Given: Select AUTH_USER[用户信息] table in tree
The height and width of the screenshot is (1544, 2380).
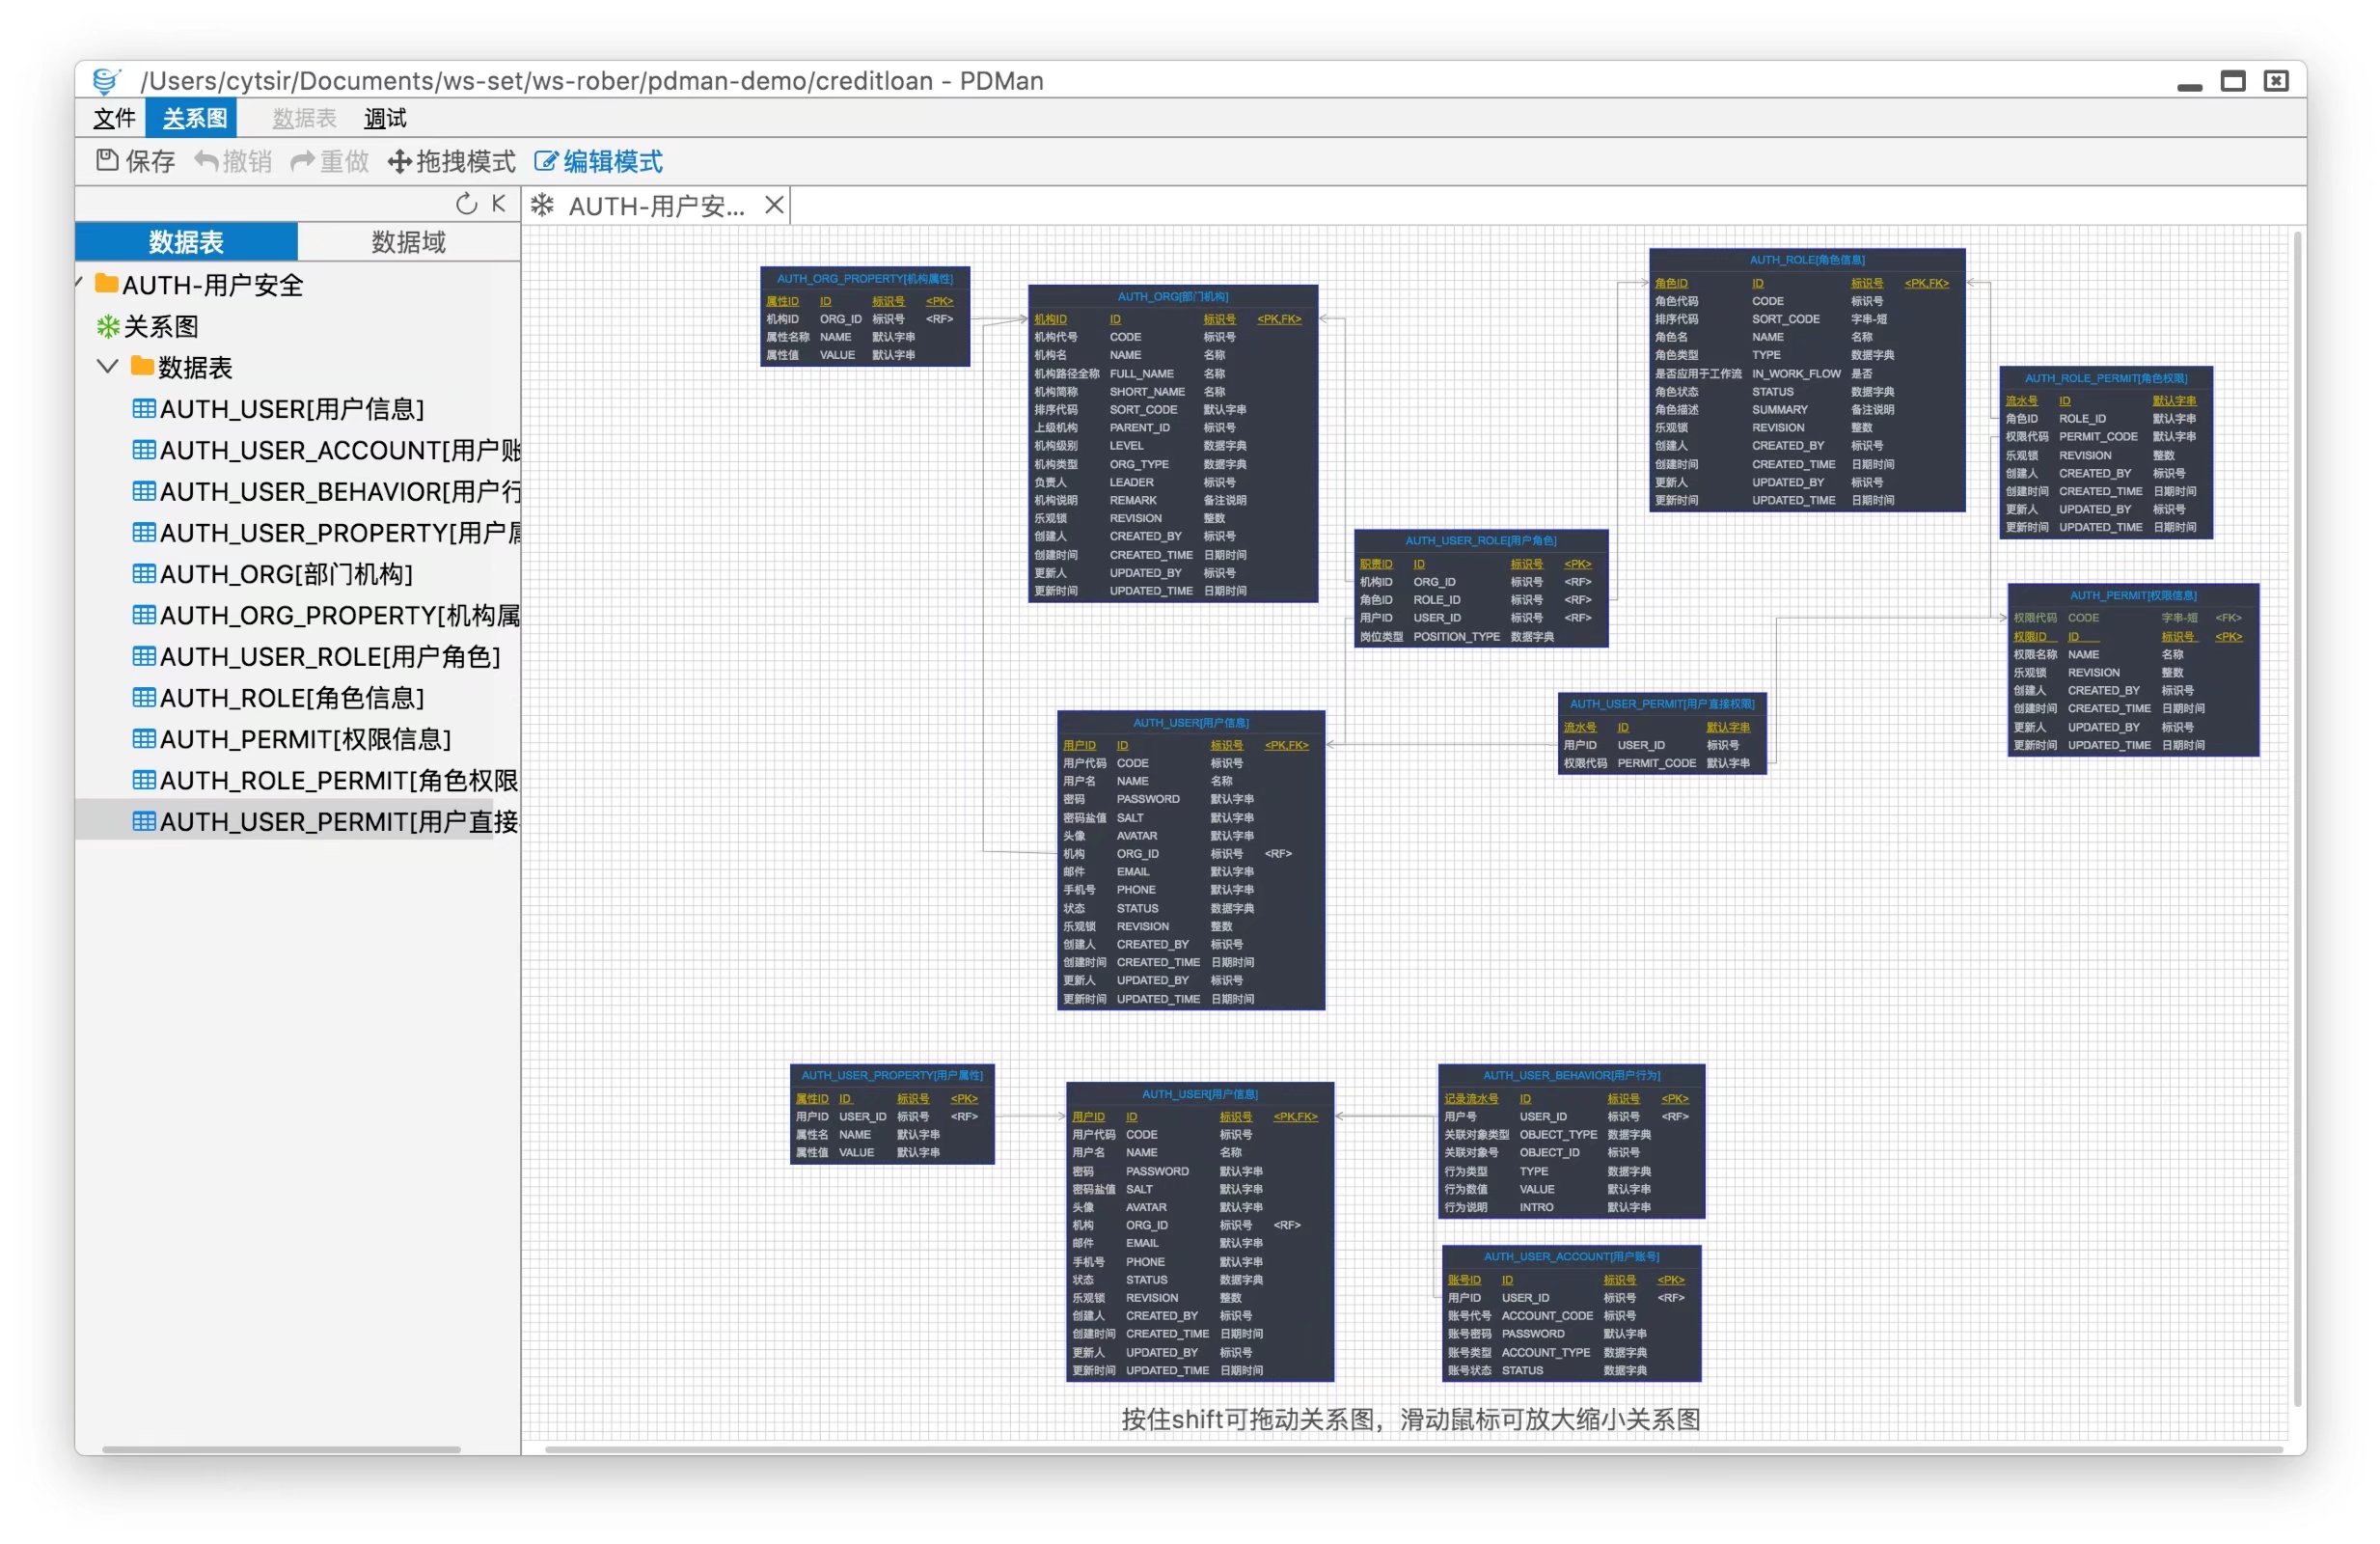Looking at the screenshot, I should click(x=292, y=409).
